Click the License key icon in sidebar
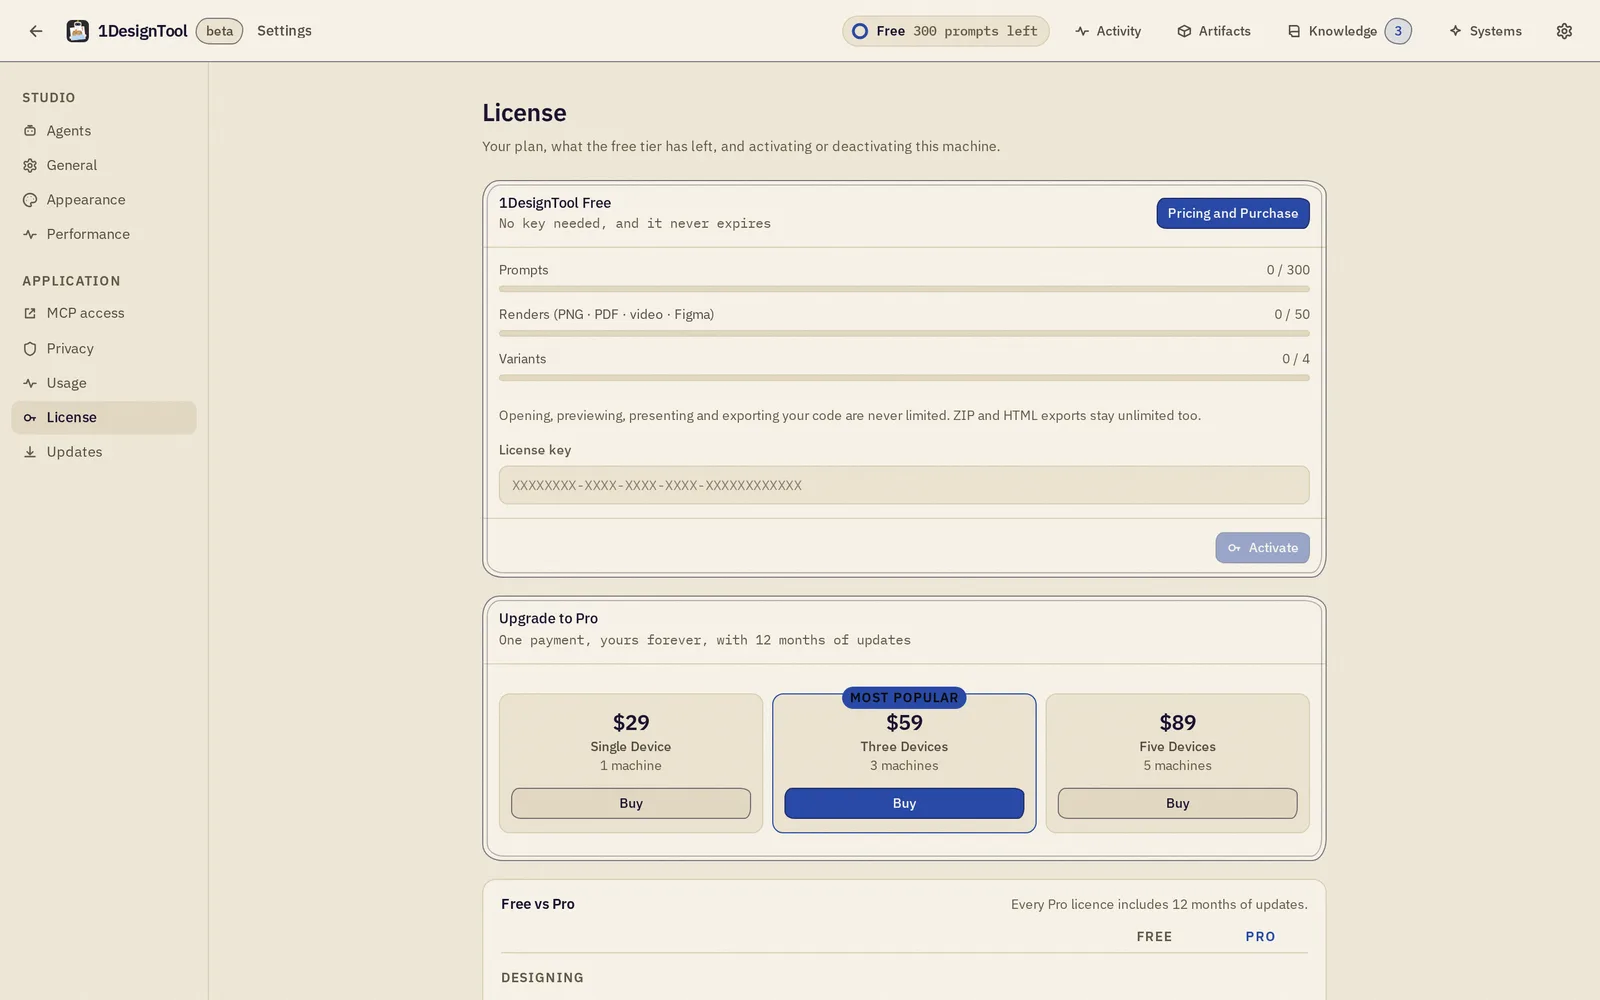Image resolution: width=1600 pixels, height=1000 pixels. [30, 418]
